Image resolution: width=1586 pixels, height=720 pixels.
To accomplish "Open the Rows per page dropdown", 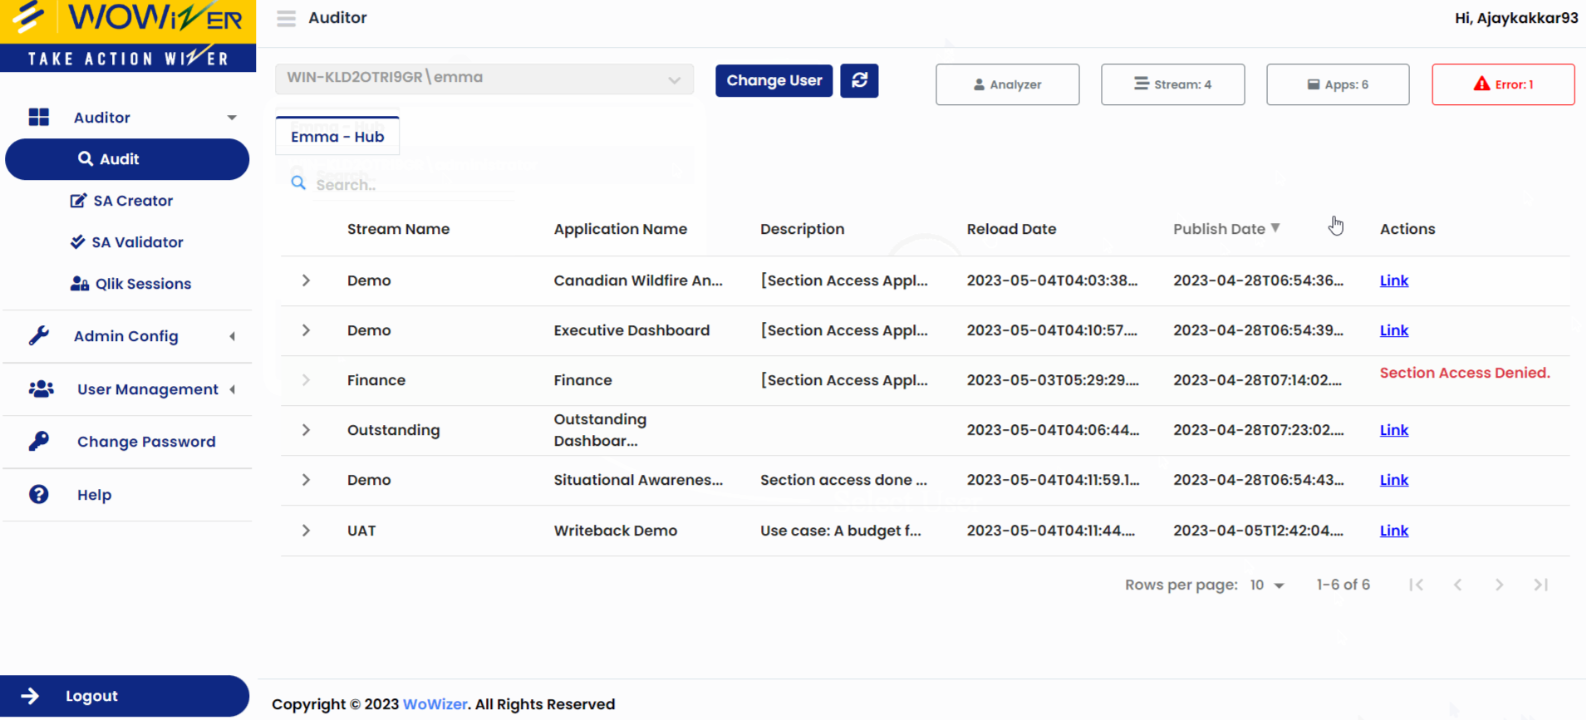I will pyautogui.click(x=1267, y=585).
